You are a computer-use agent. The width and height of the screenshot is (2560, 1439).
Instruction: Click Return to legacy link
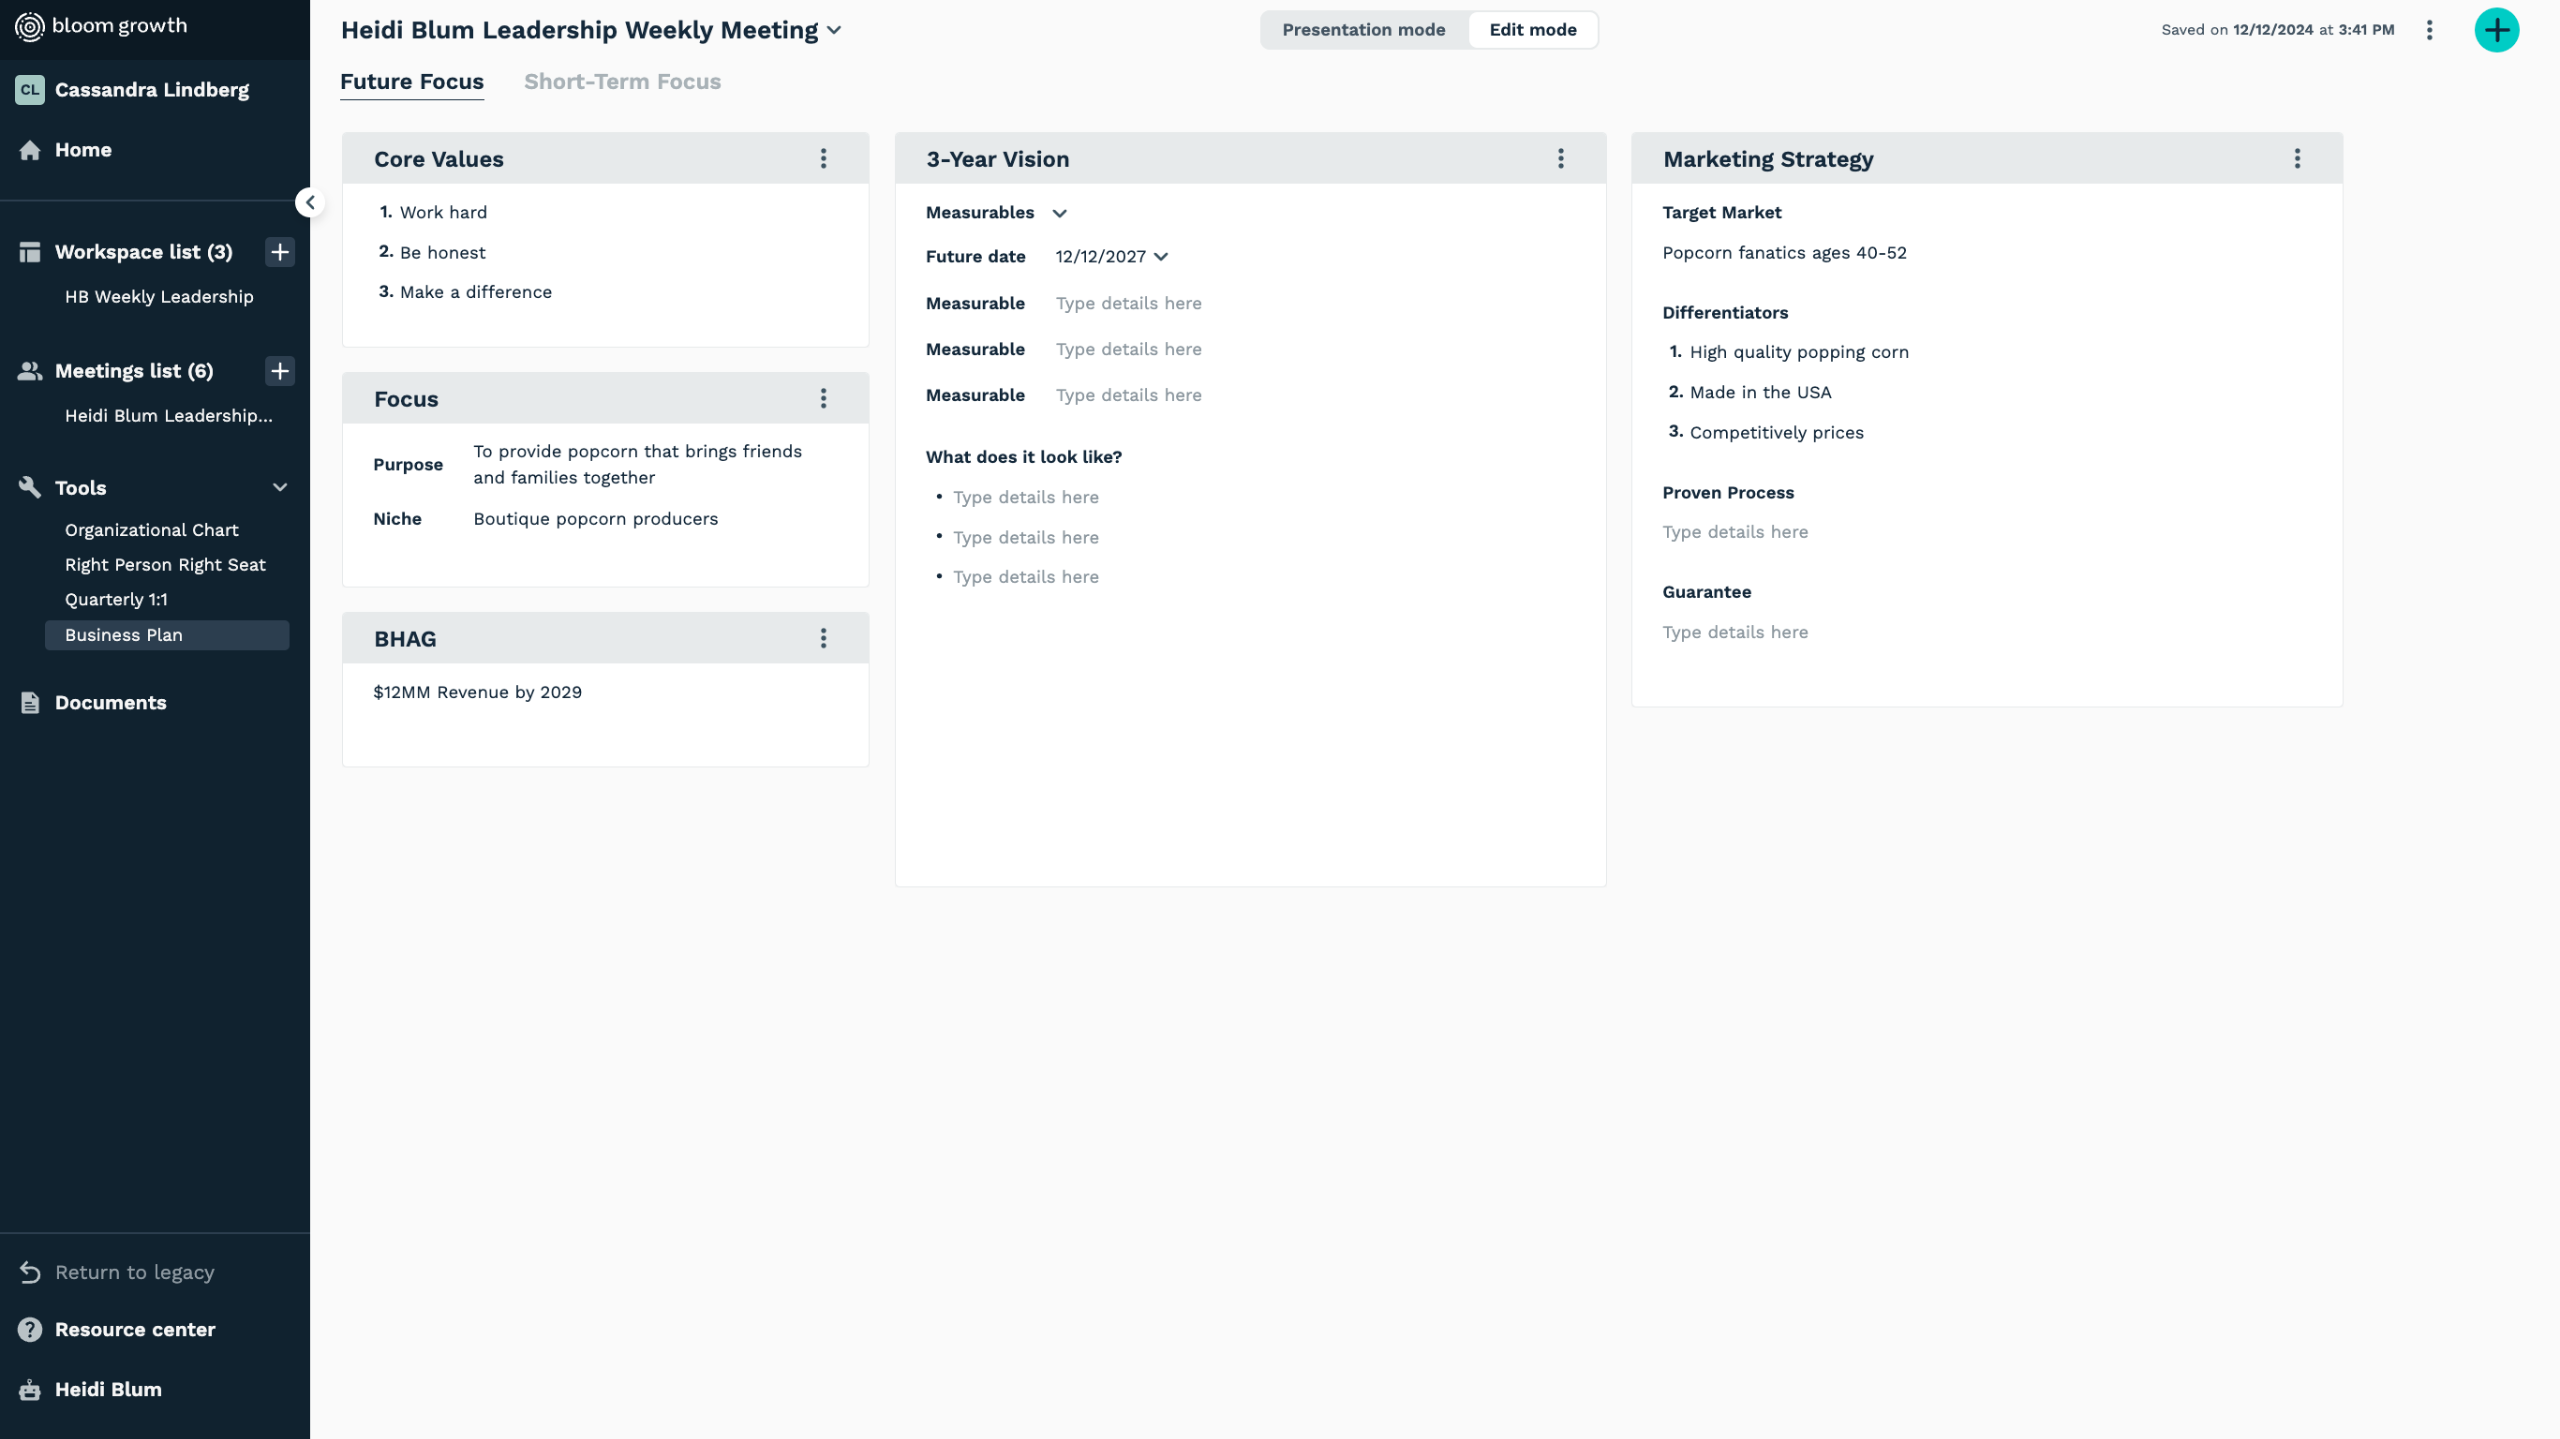coord(134,1272)
